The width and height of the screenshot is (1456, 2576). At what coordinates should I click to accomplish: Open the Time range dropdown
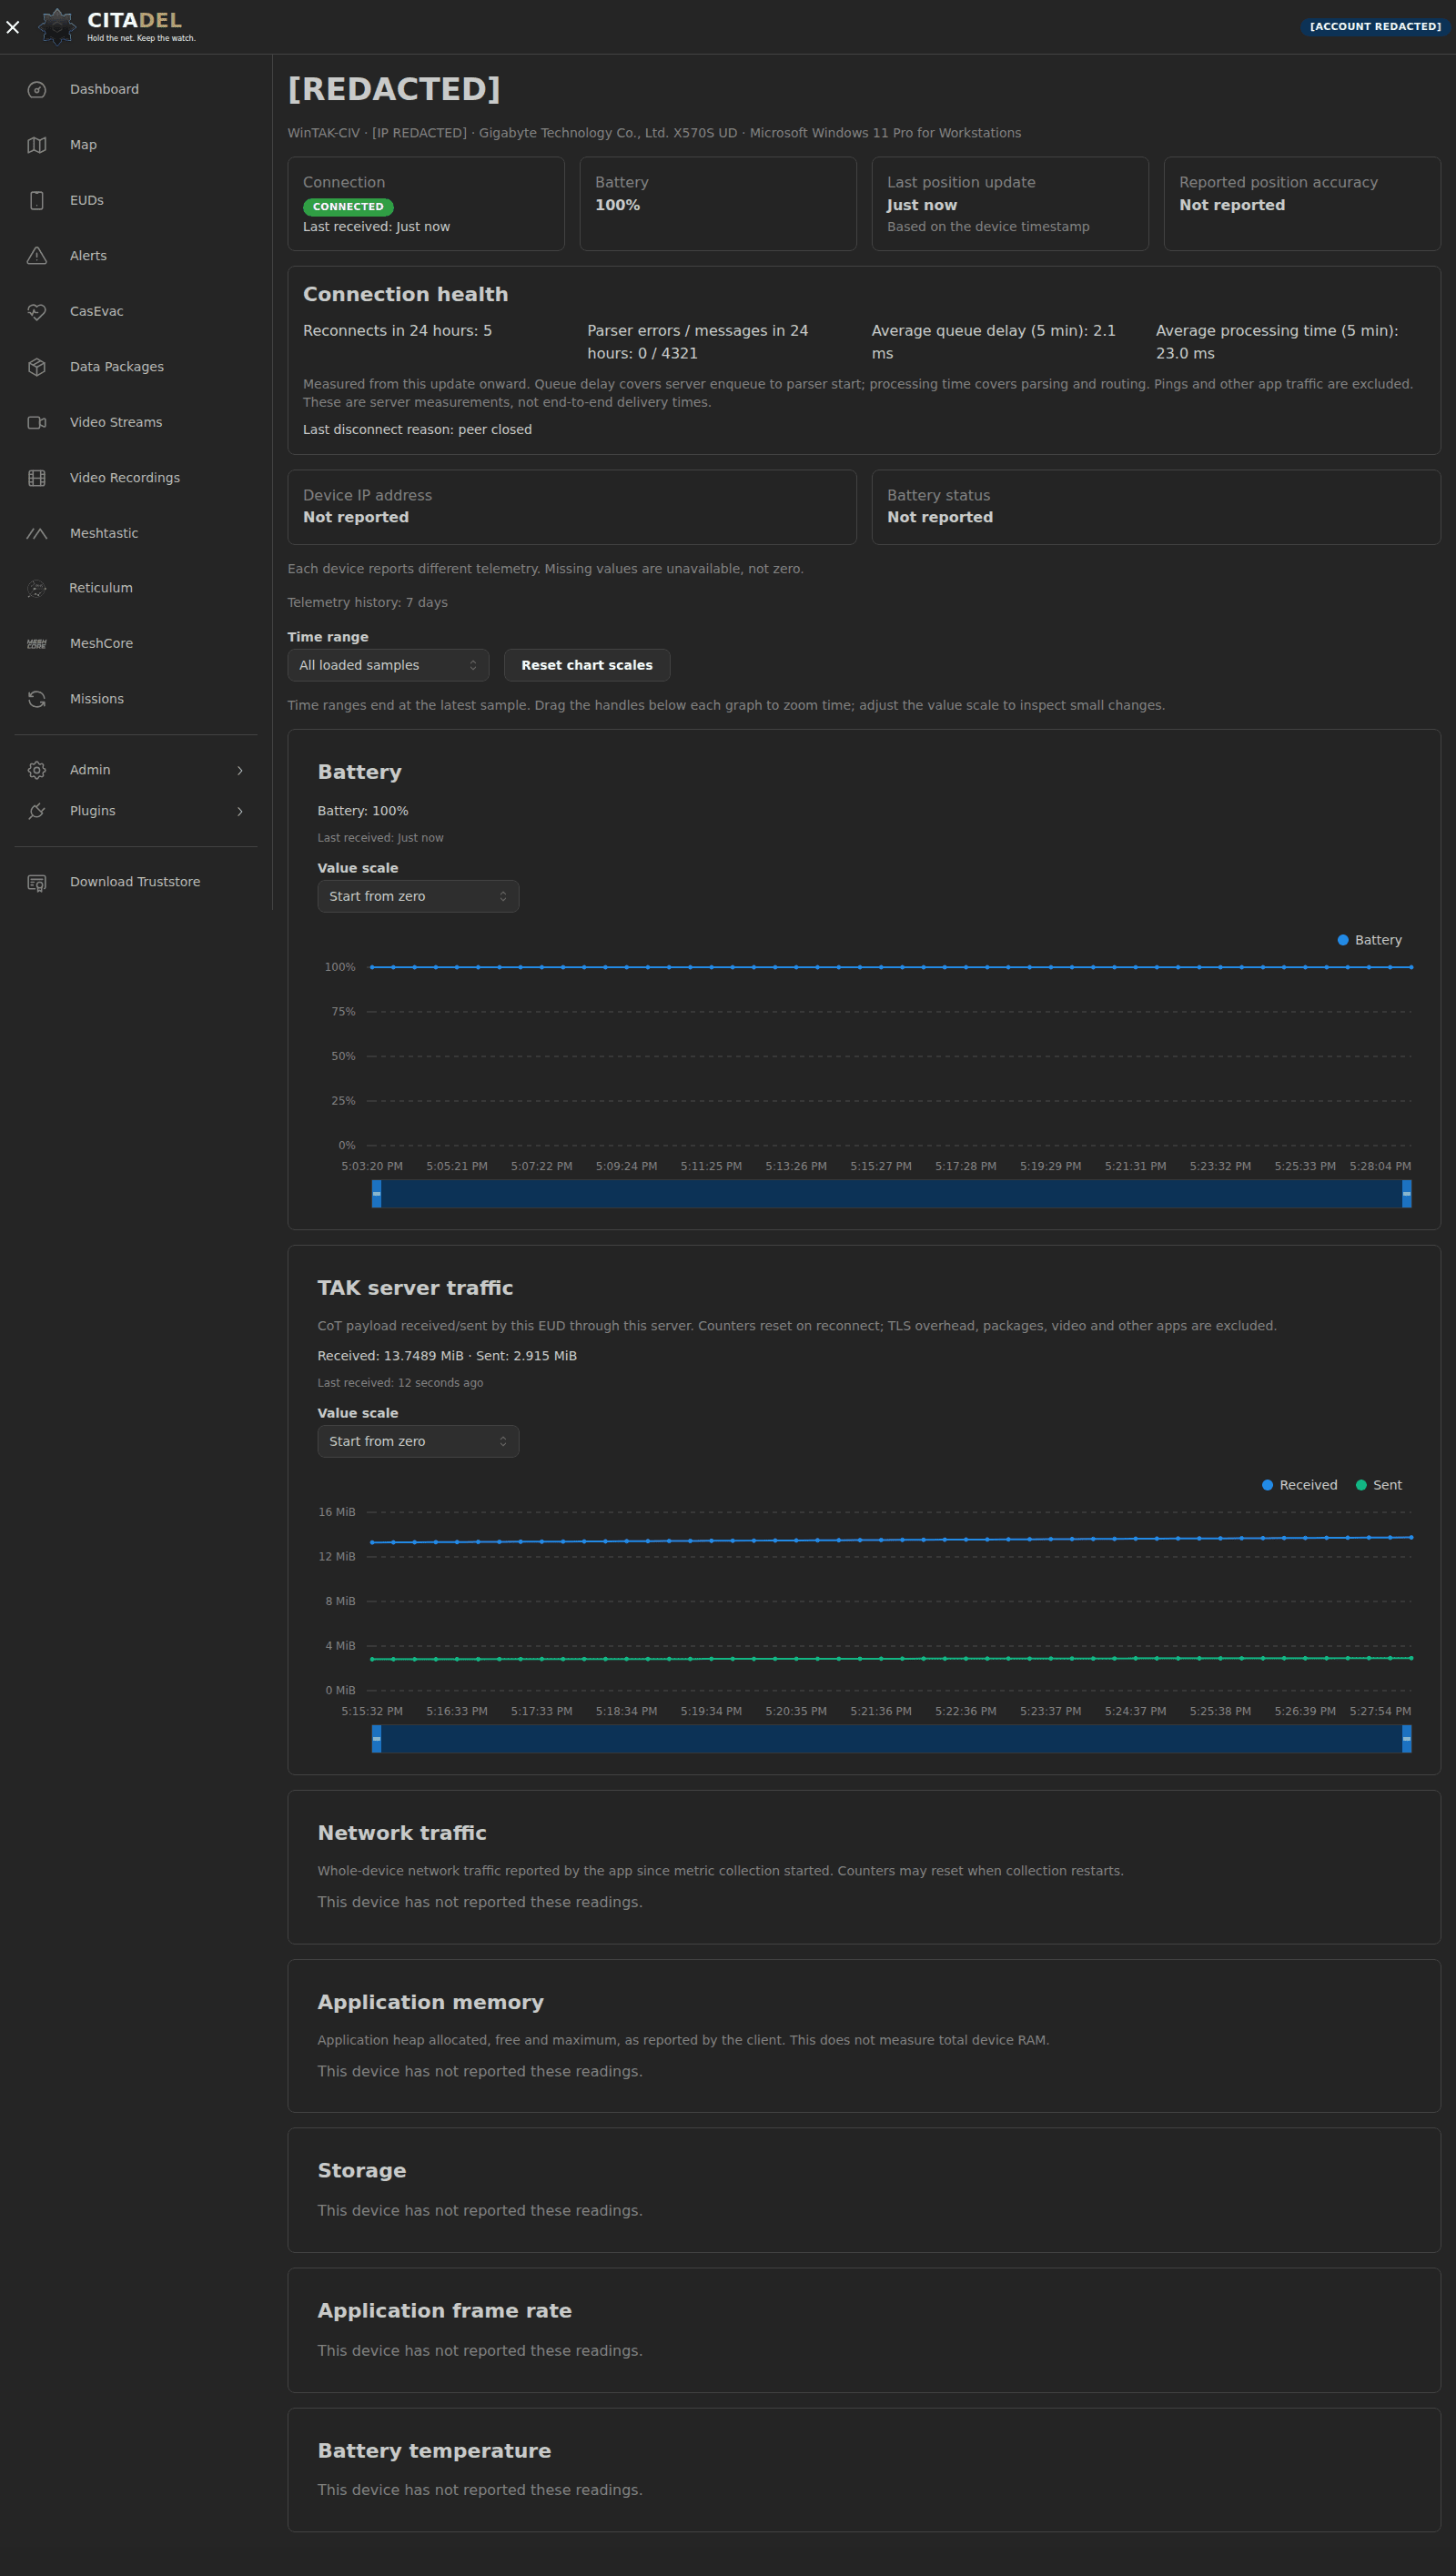click(x=388, y=665)
